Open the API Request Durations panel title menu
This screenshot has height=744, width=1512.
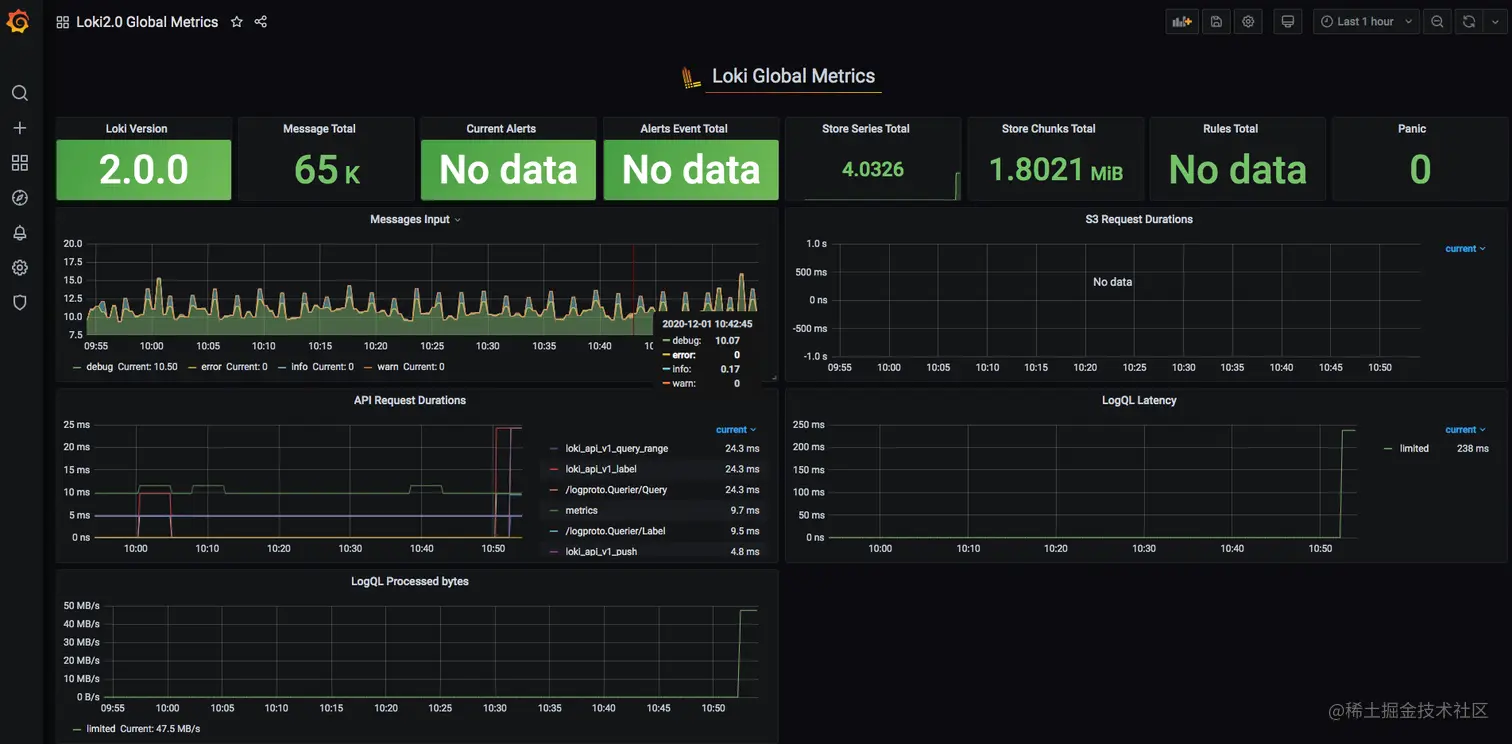pos(410,400)
